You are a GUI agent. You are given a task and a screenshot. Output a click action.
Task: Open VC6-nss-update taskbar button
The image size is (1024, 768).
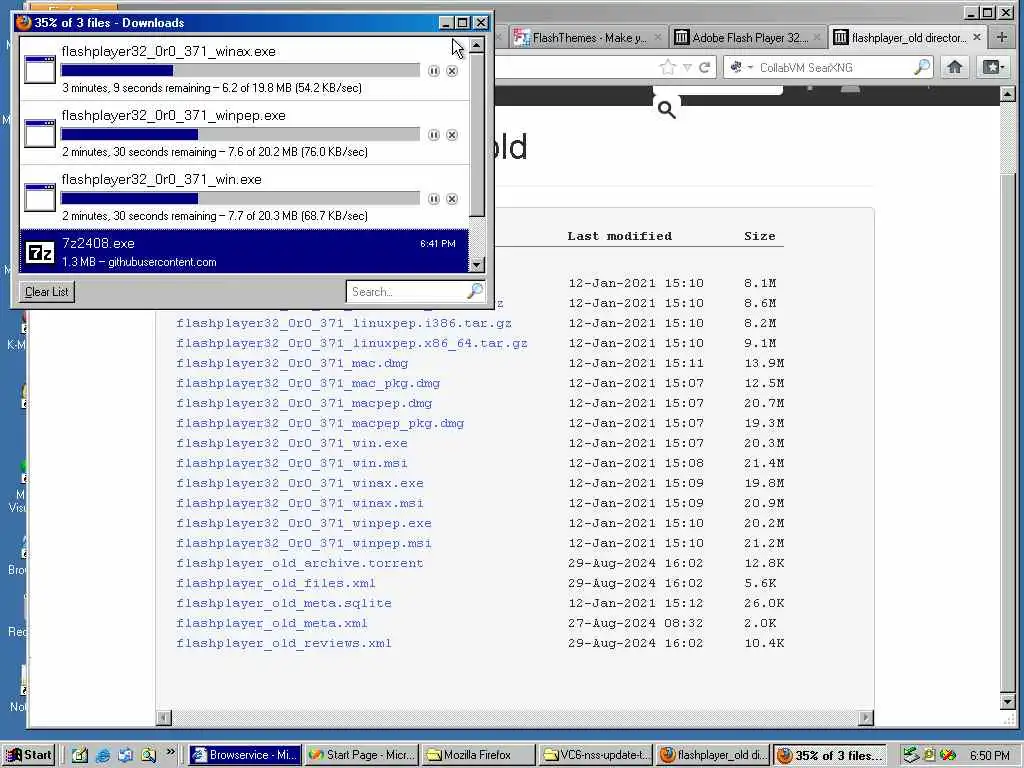pyautogui.click(x=596, y=755)
